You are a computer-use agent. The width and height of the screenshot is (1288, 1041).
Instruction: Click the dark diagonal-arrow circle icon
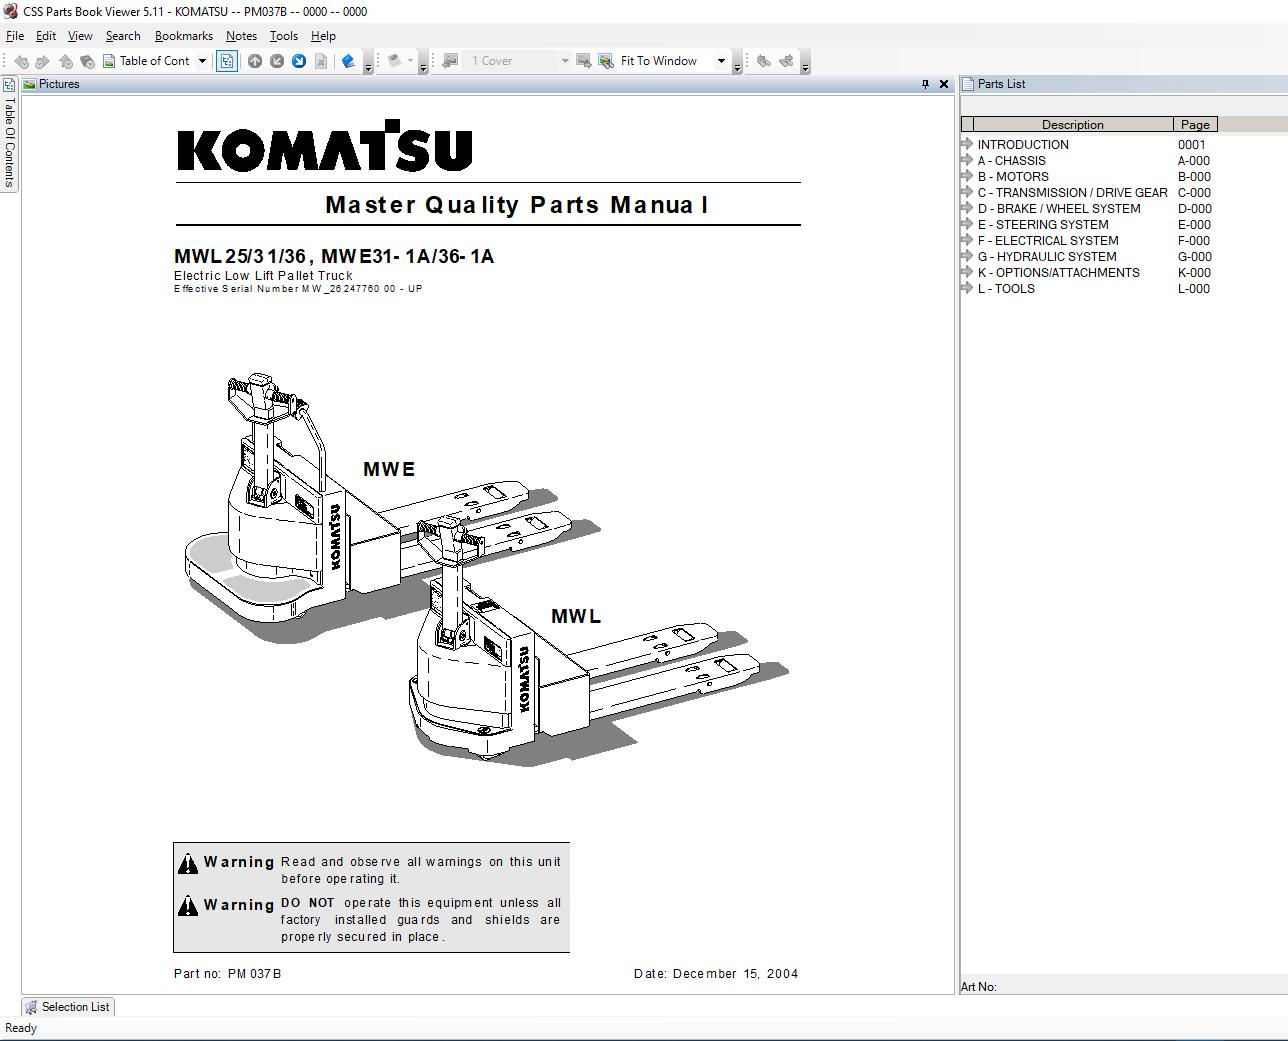277,61
